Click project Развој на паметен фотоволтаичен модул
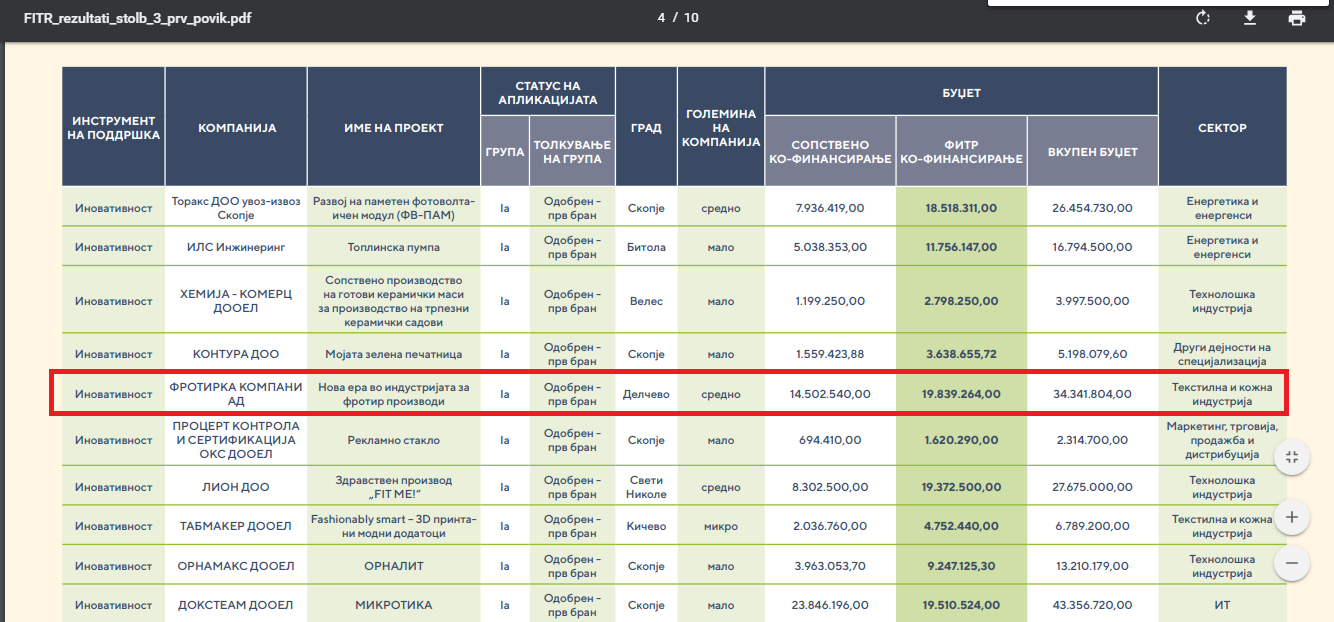 point(394,208)
